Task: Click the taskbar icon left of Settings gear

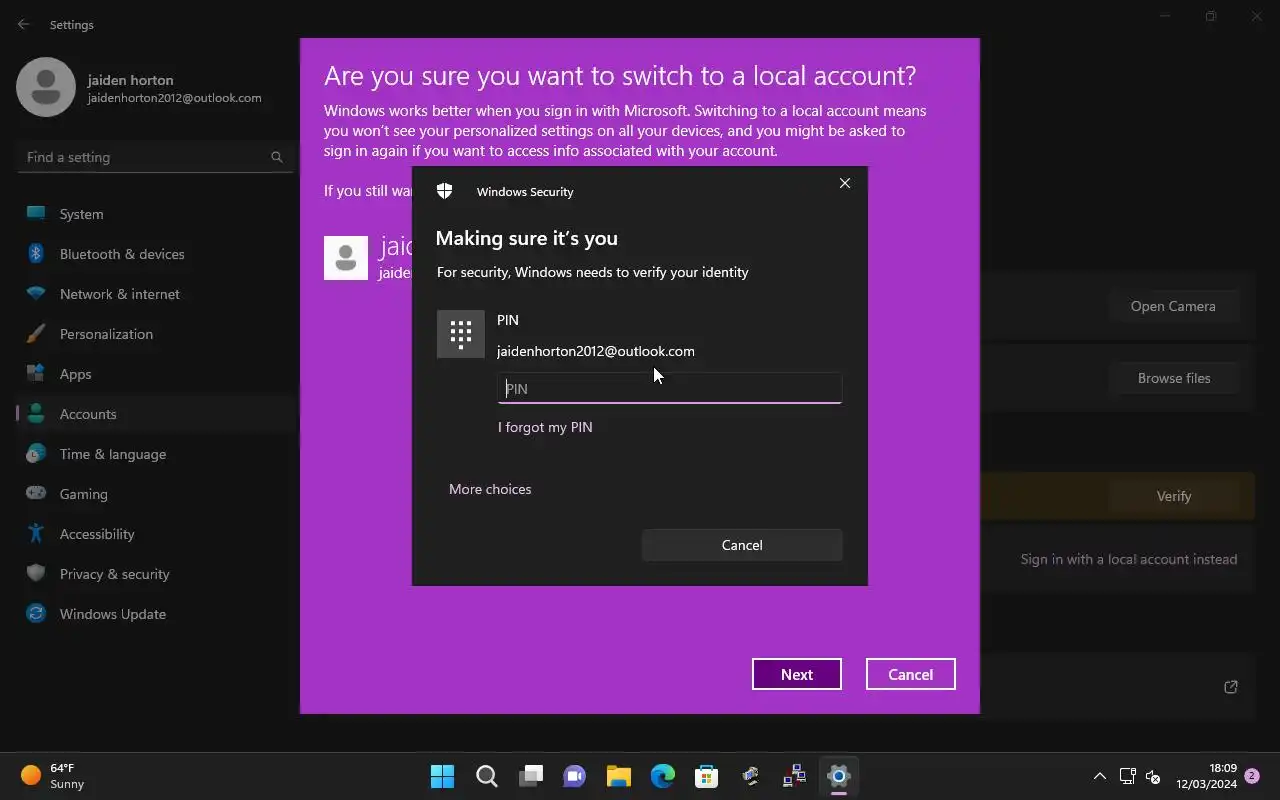Action: click(794, 776)
